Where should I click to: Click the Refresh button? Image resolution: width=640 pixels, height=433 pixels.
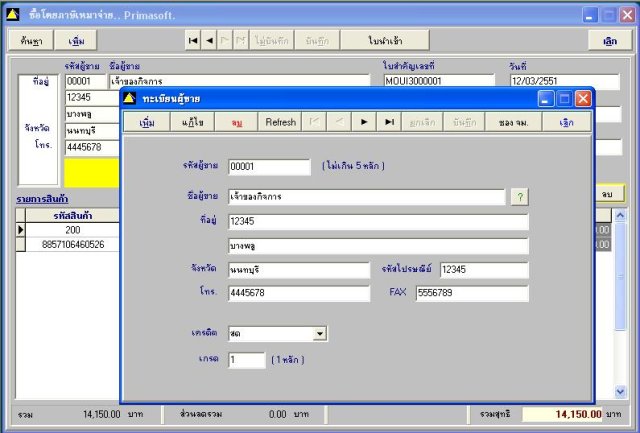(x=280, y=122)
